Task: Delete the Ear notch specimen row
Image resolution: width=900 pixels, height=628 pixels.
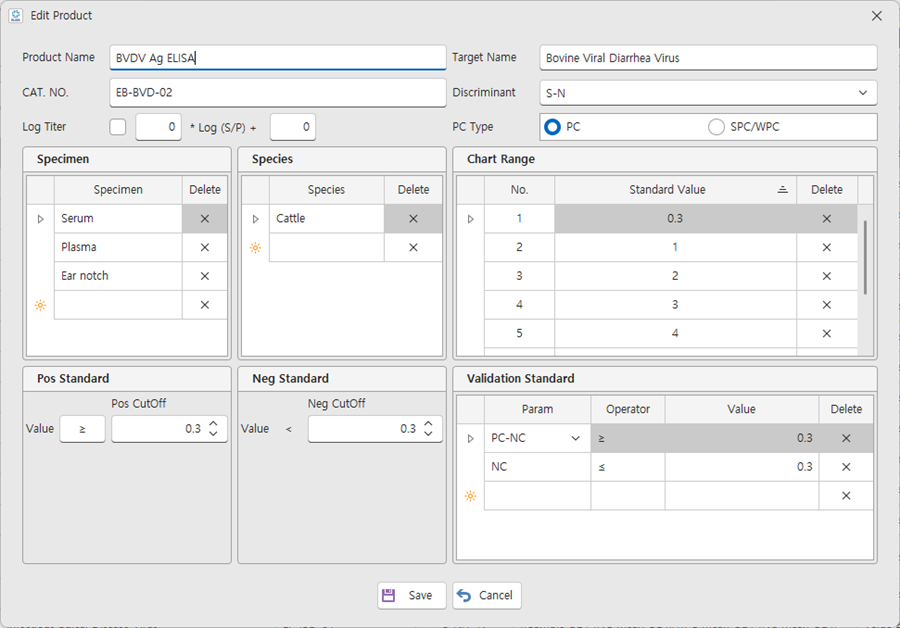Action: (x=204, y=276)
